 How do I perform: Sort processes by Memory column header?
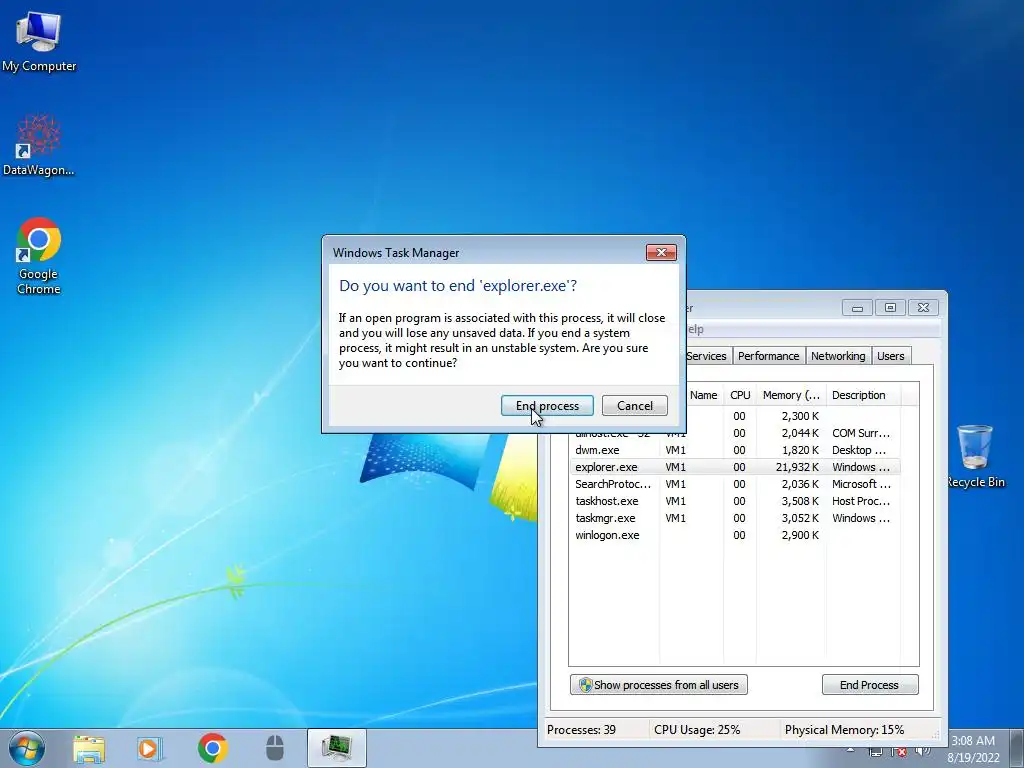click(x=791, y=395)
